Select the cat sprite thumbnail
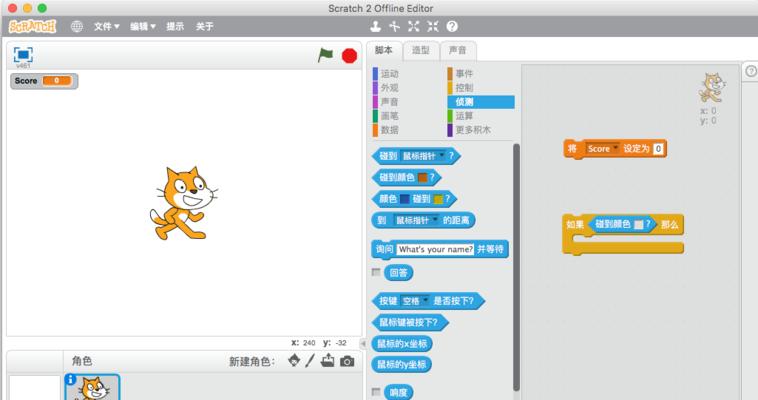 click(x=92, y=387)
